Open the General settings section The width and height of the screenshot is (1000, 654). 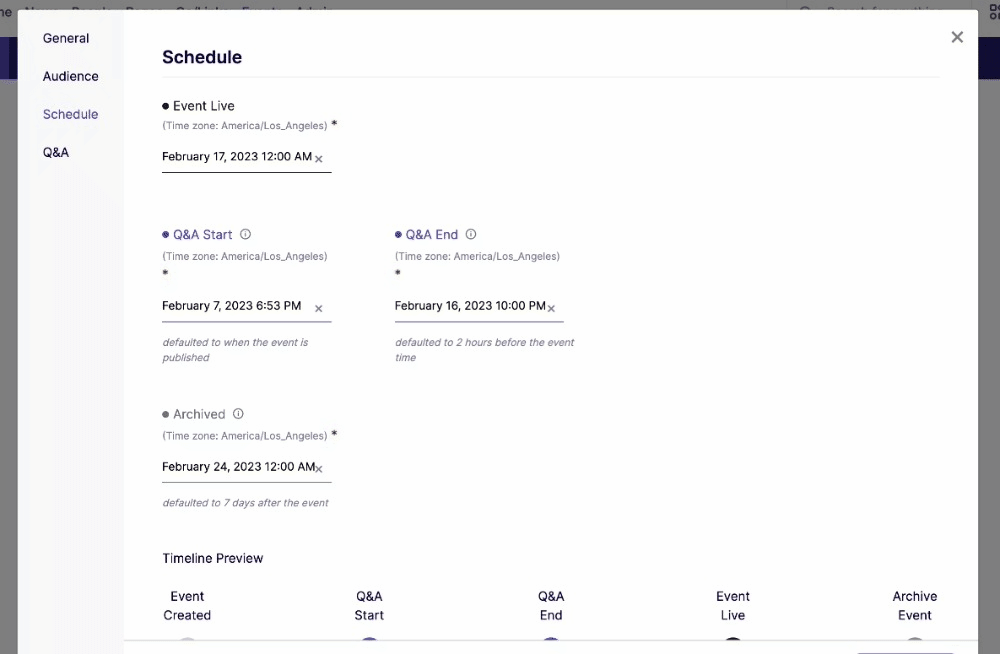coord(66,38)
